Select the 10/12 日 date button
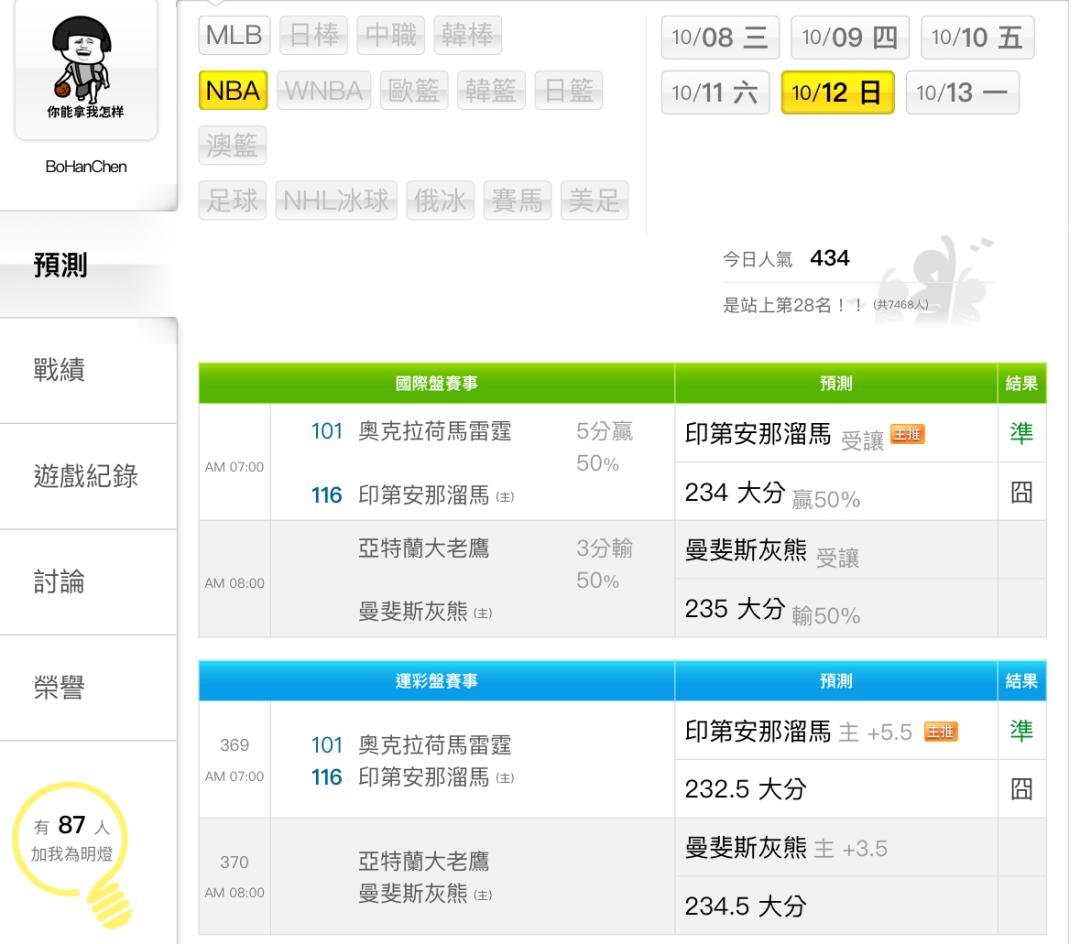This screenshot has width=1080, height=944. click(837, 93)
